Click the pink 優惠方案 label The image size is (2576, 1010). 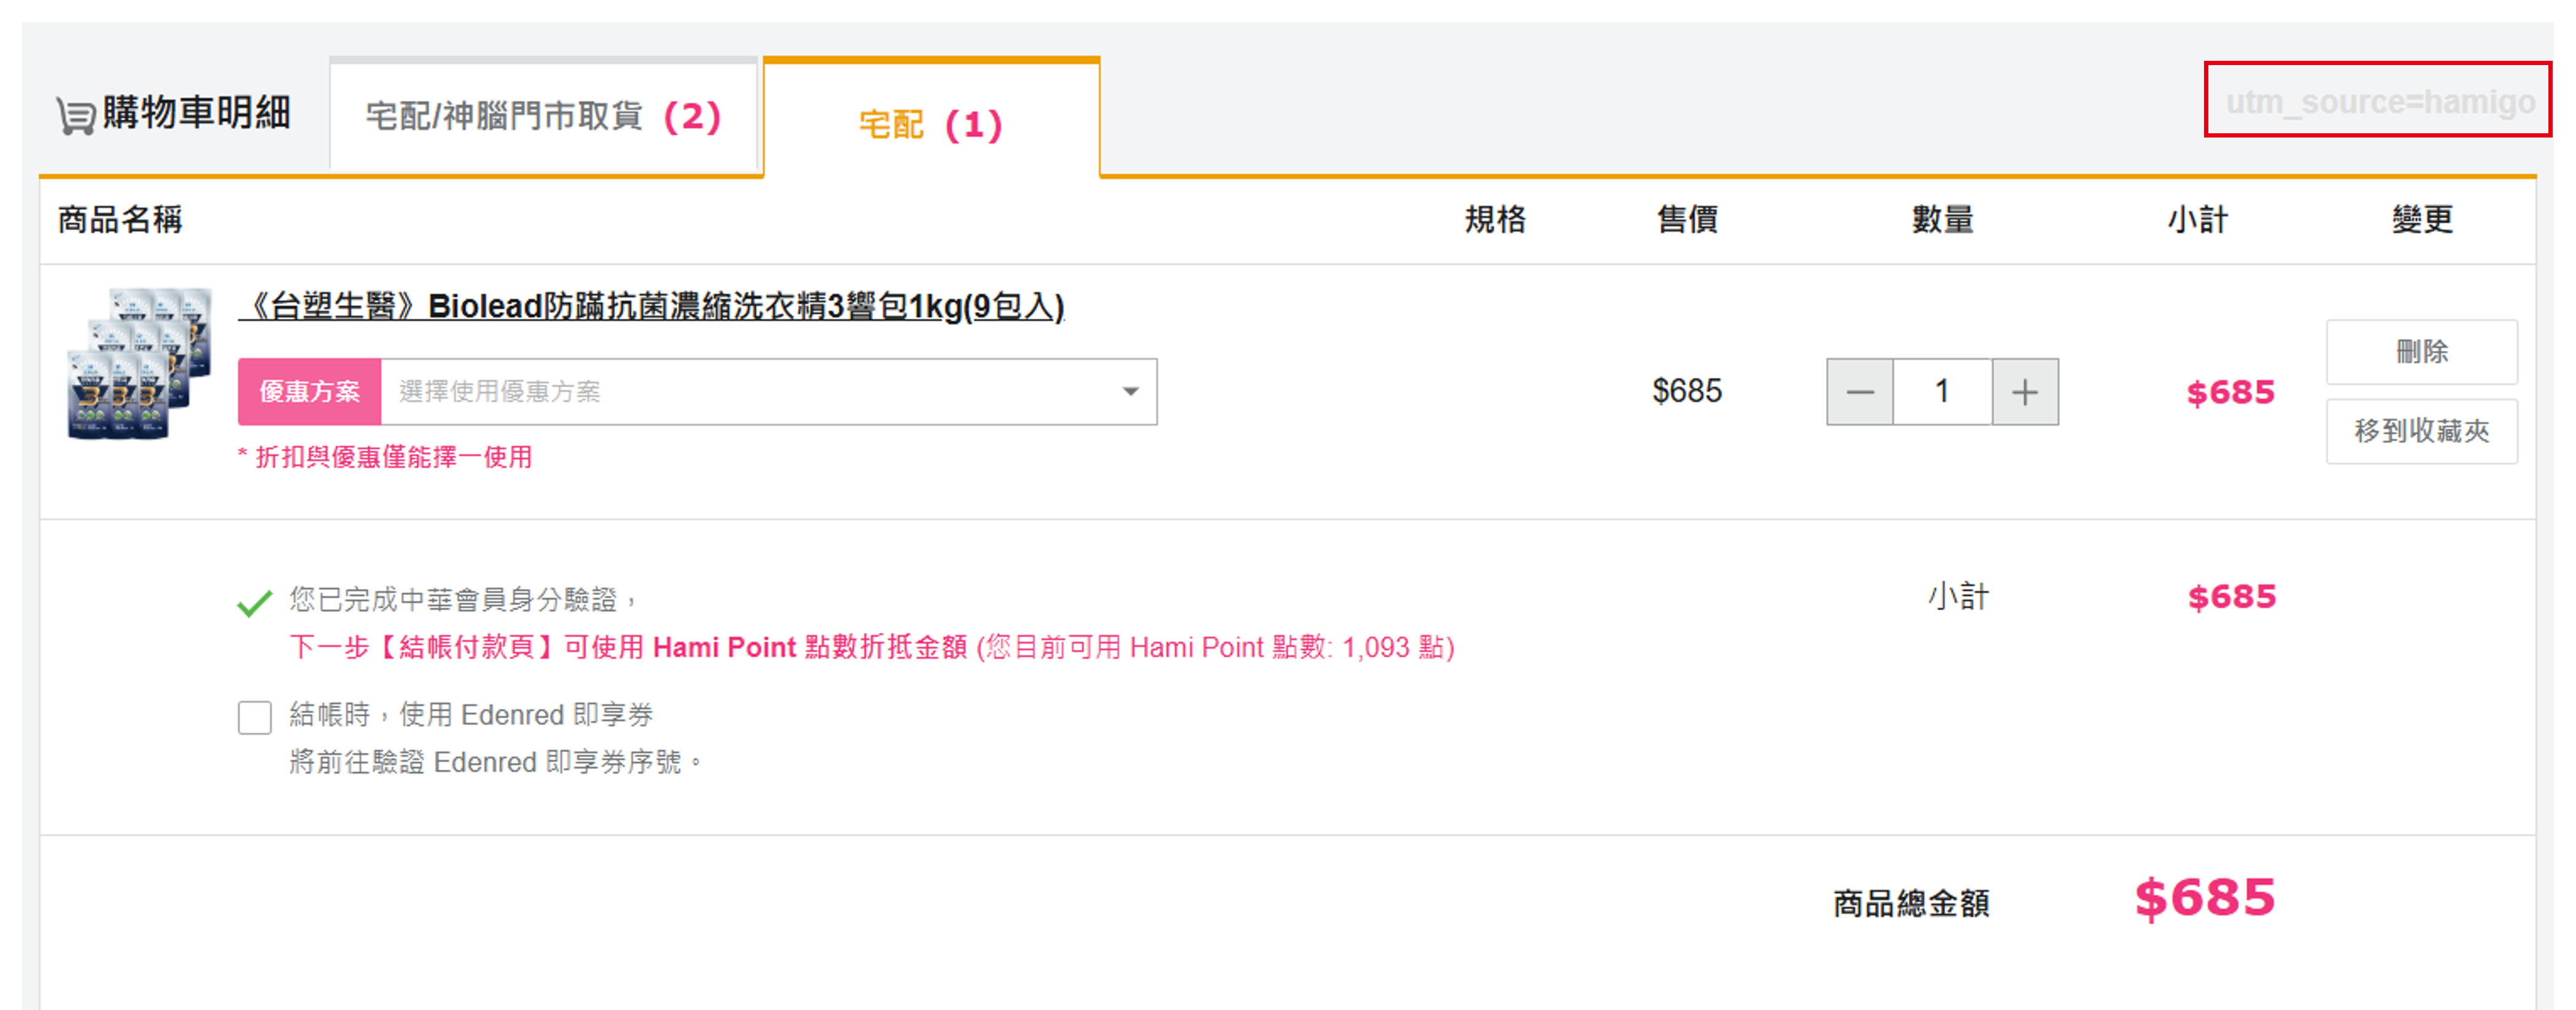pyautogui.click(x=309, y=392)
